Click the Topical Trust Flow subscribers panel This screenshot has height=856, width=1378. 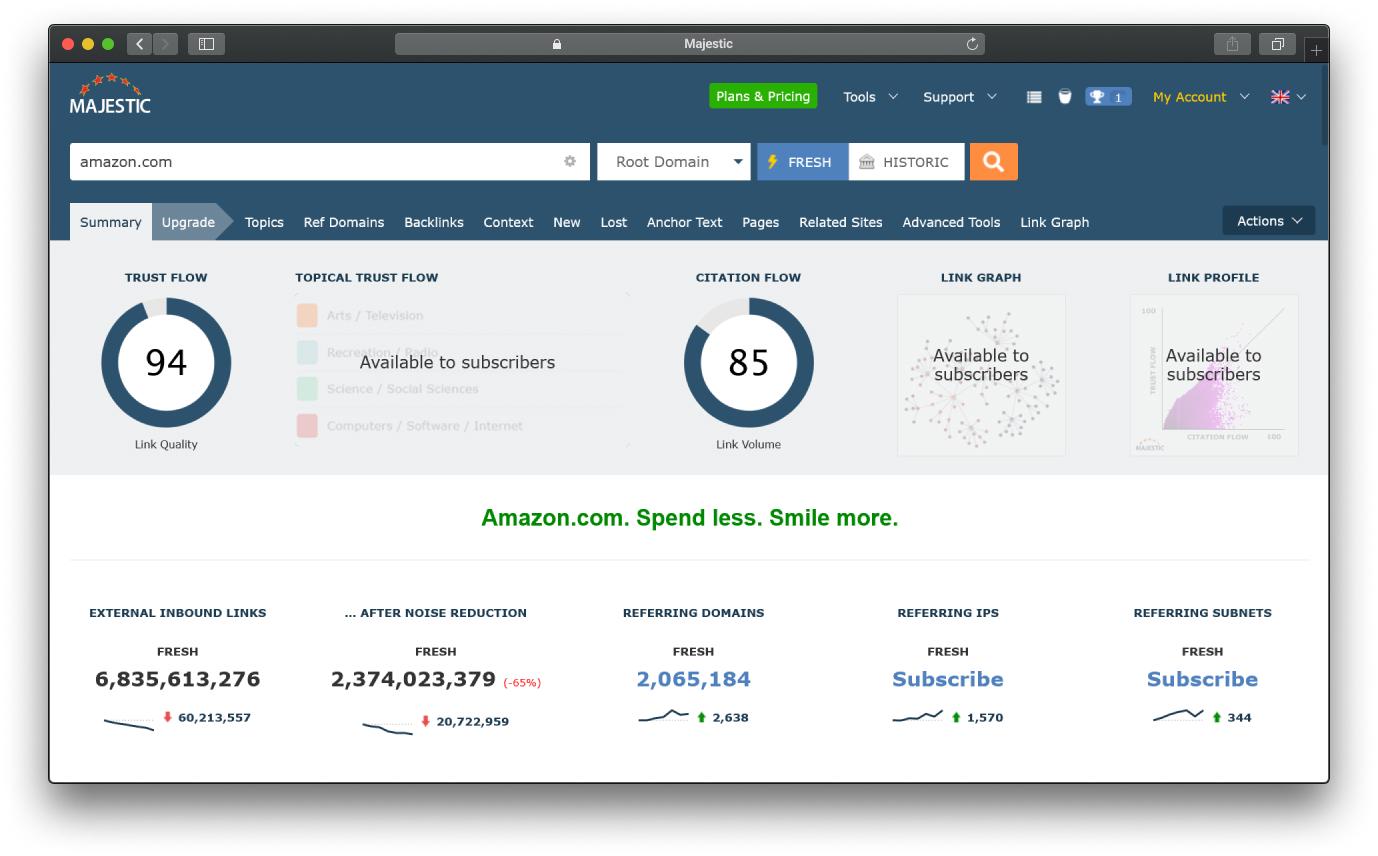pyautogui.click(x=462, y=369)
